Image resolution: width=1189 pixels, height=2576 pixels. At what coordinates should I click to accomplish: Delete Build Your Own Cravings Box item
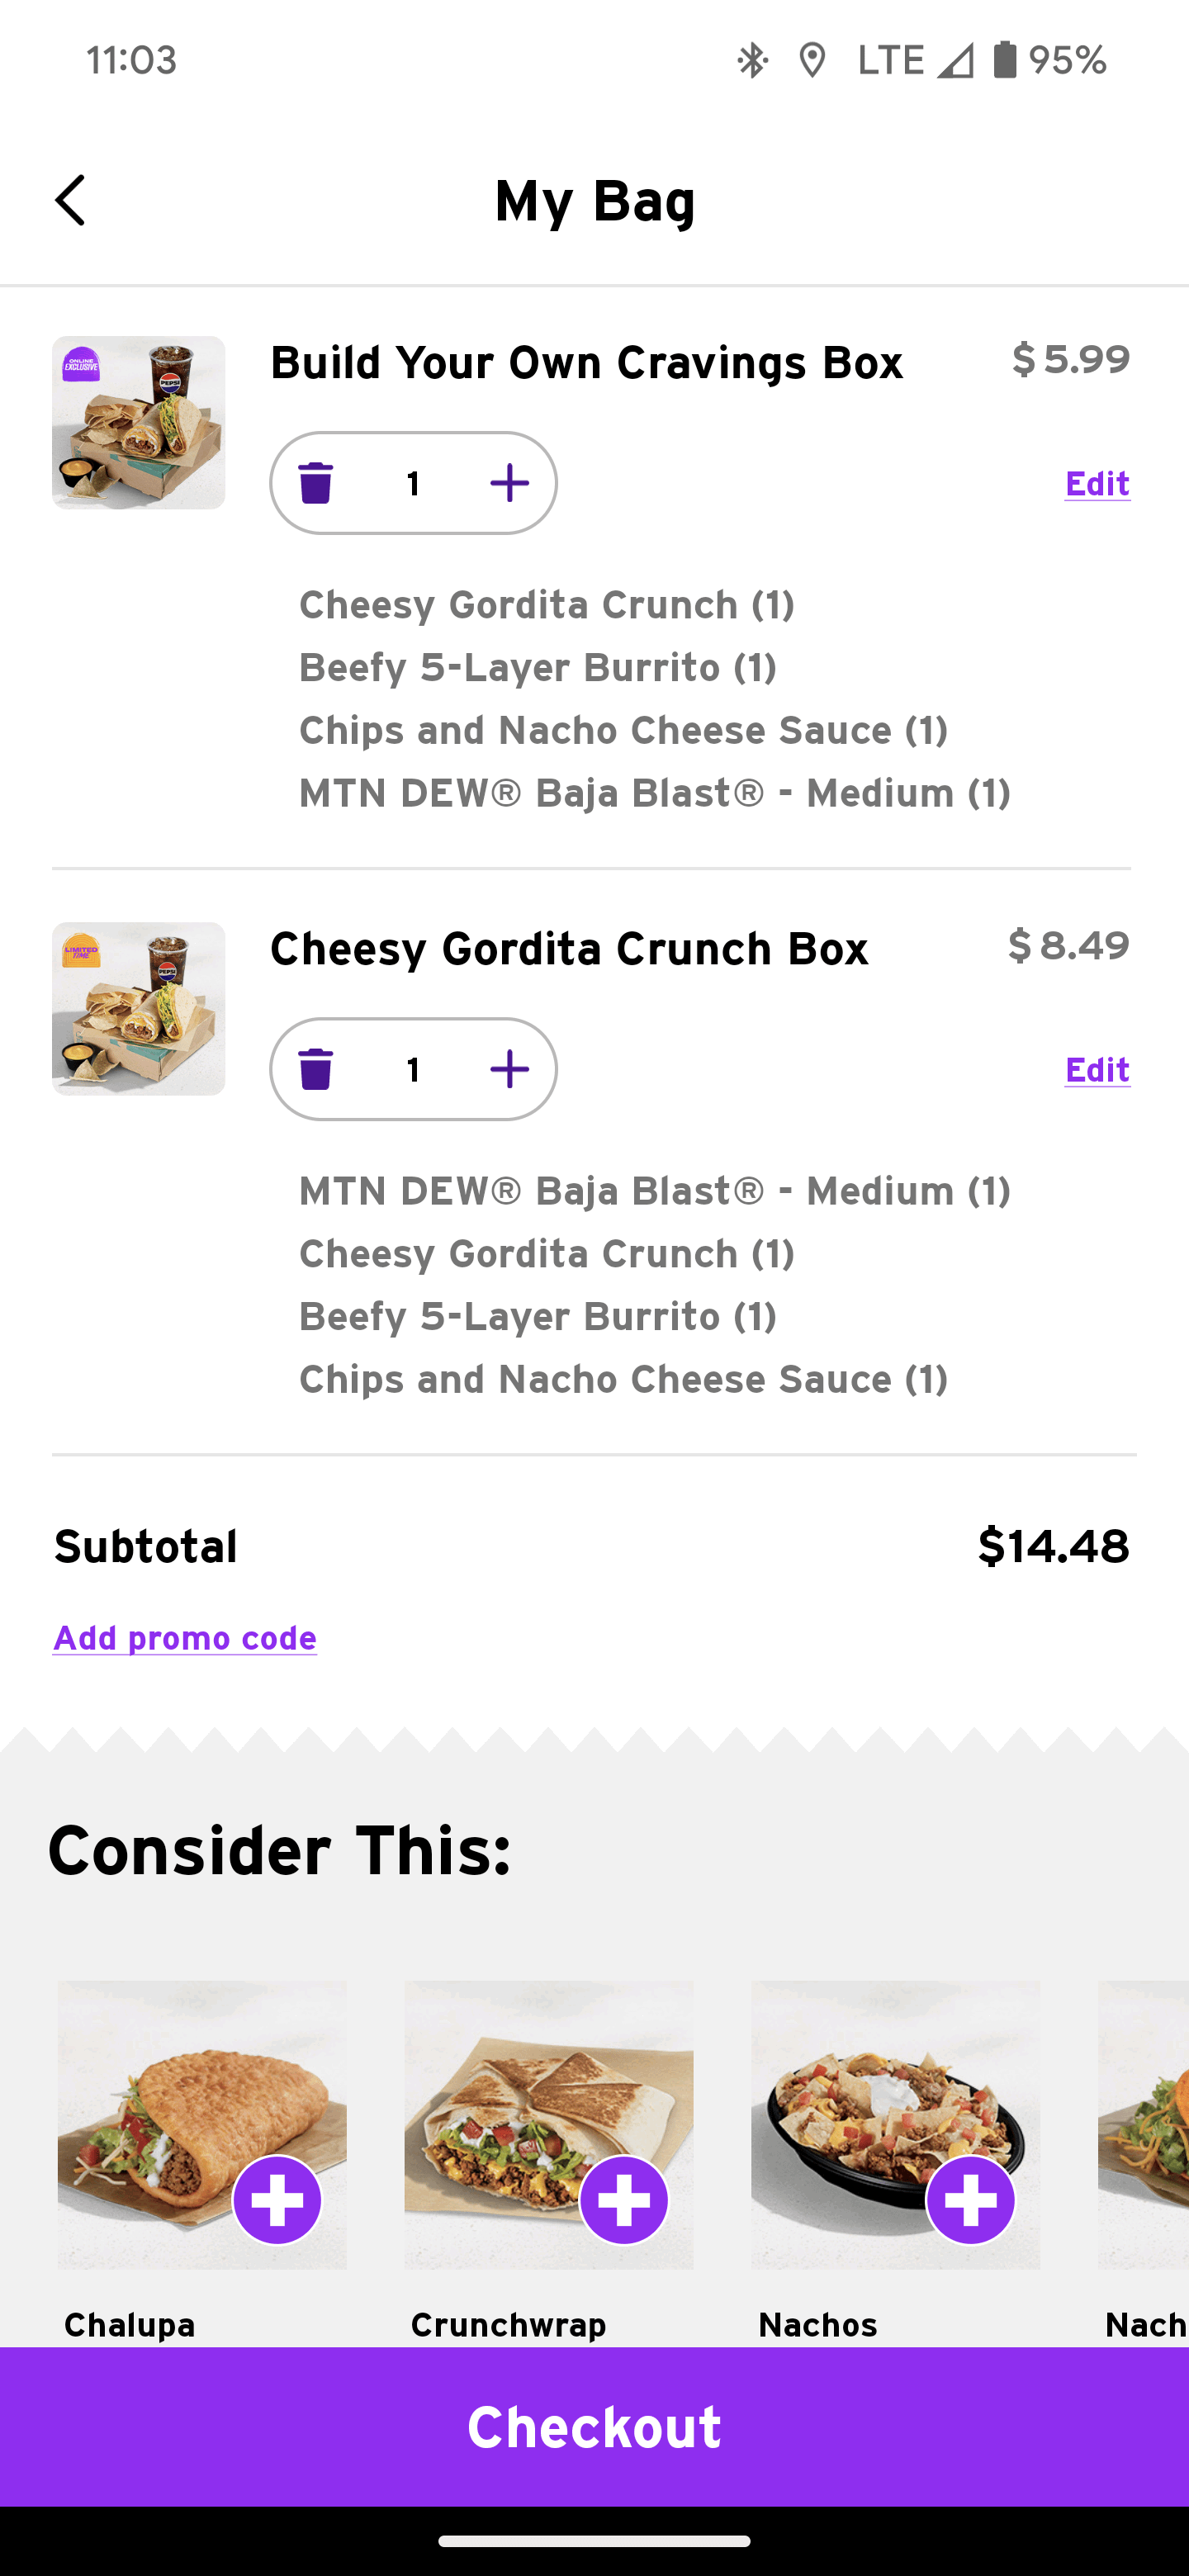coord(315,483)
